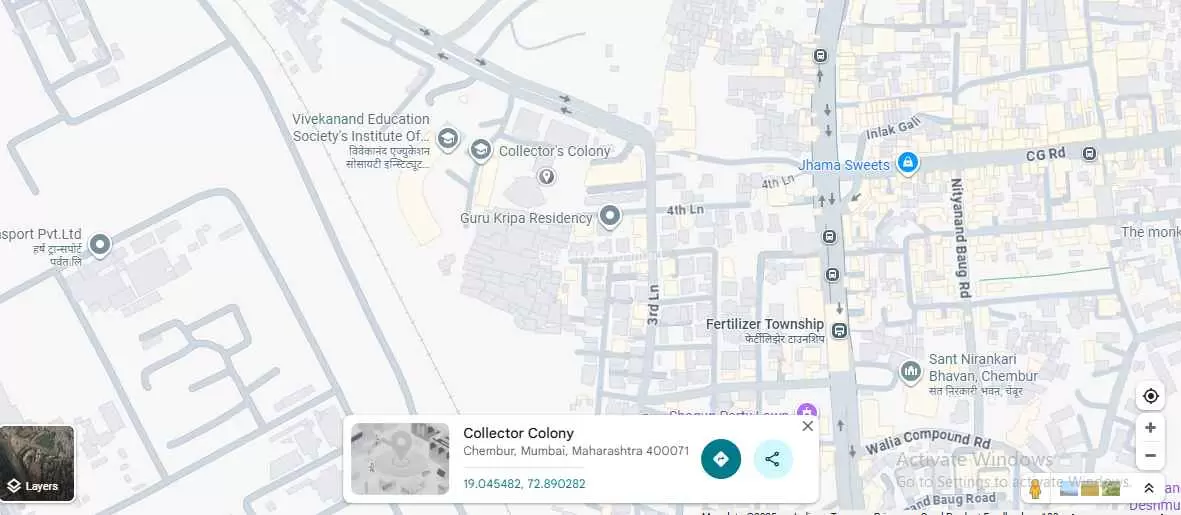Click the Fertilizer Township bus stop icon
Screen dimensions: 1181x515
pos(840,330)
